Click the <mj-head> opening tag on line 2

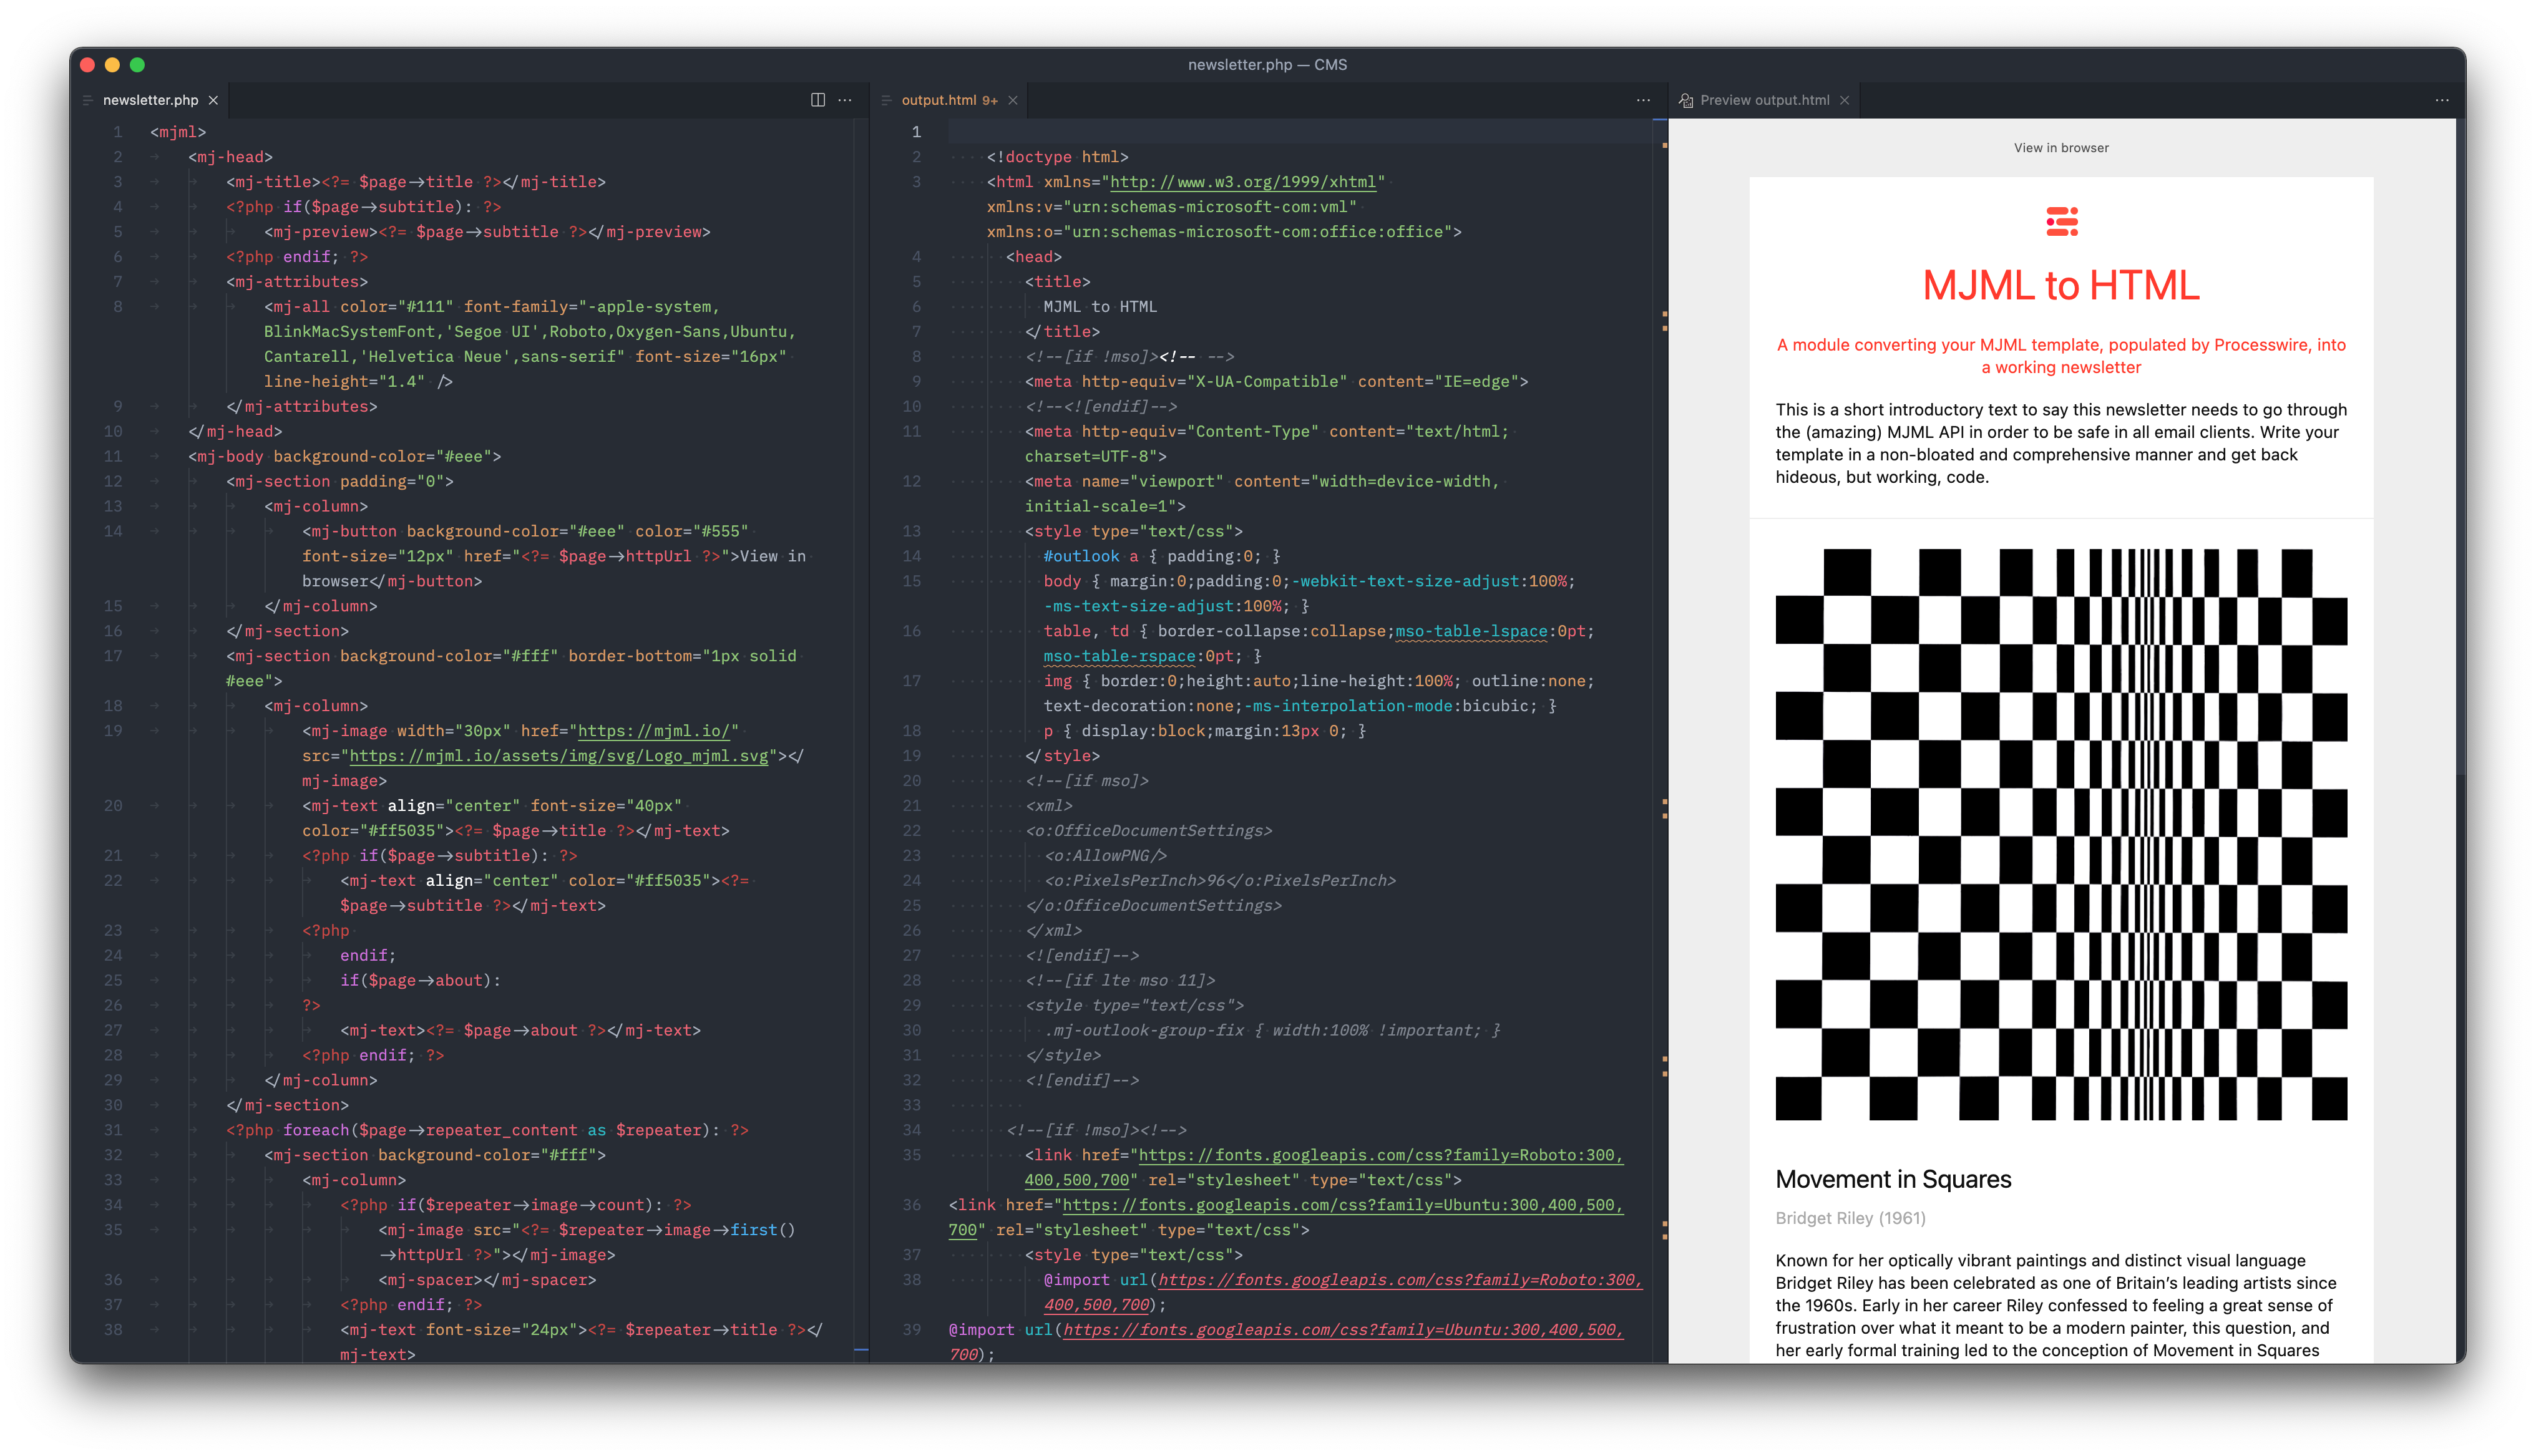pos(230,157)
